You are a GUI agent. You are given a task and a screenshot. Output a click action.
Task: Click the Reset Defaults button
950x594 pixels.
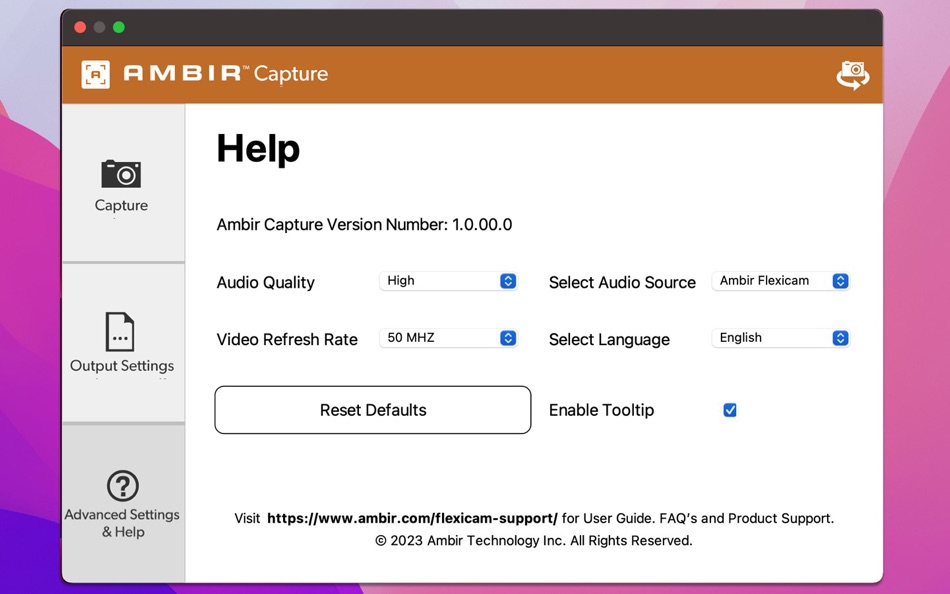(373, 410)
